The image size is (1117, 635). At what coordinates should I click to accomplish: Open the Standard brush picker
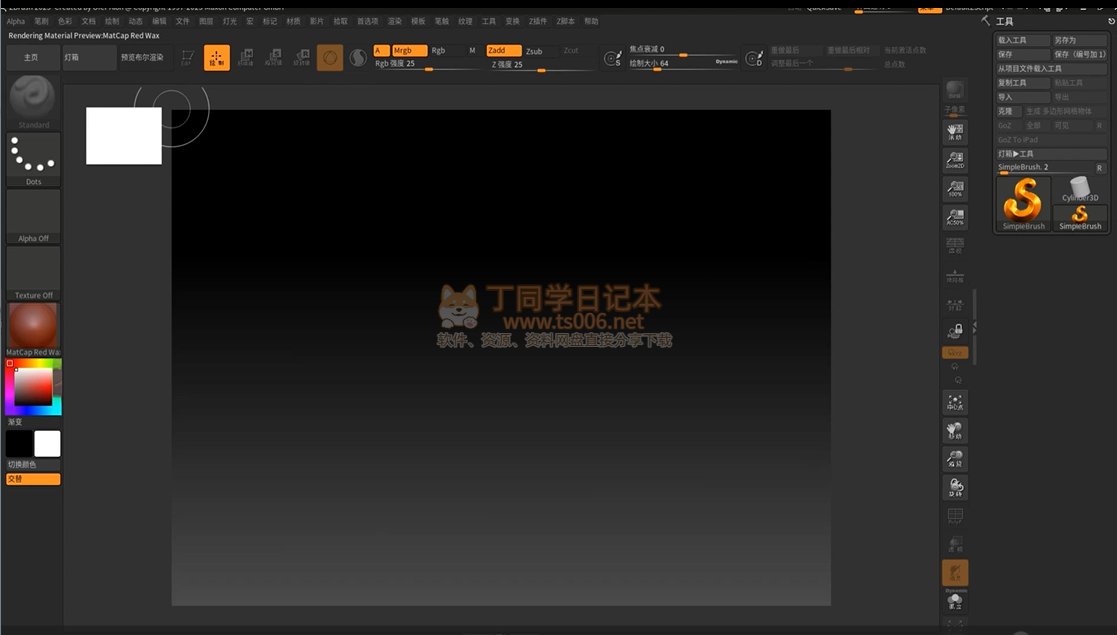33,100
